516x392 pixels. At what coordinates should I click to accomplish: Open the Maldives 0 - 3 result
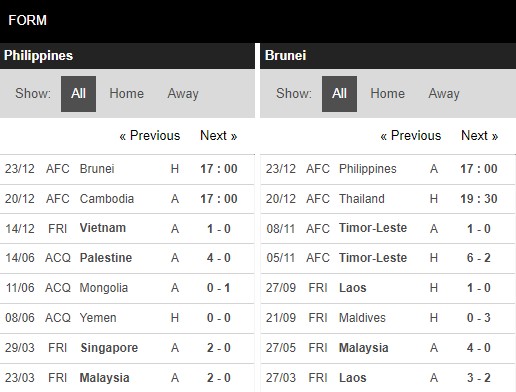point(388,318)
